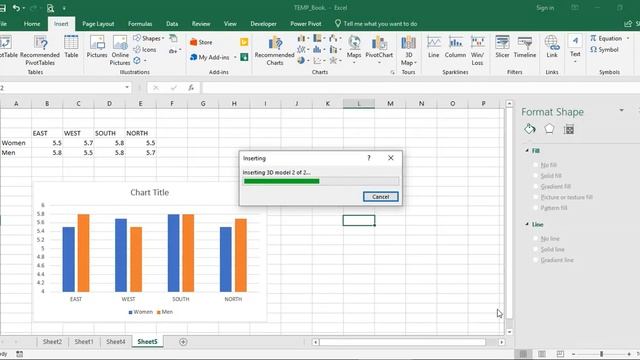Select Solid line radio option
The image size is (640, 360).
[536, 249]
